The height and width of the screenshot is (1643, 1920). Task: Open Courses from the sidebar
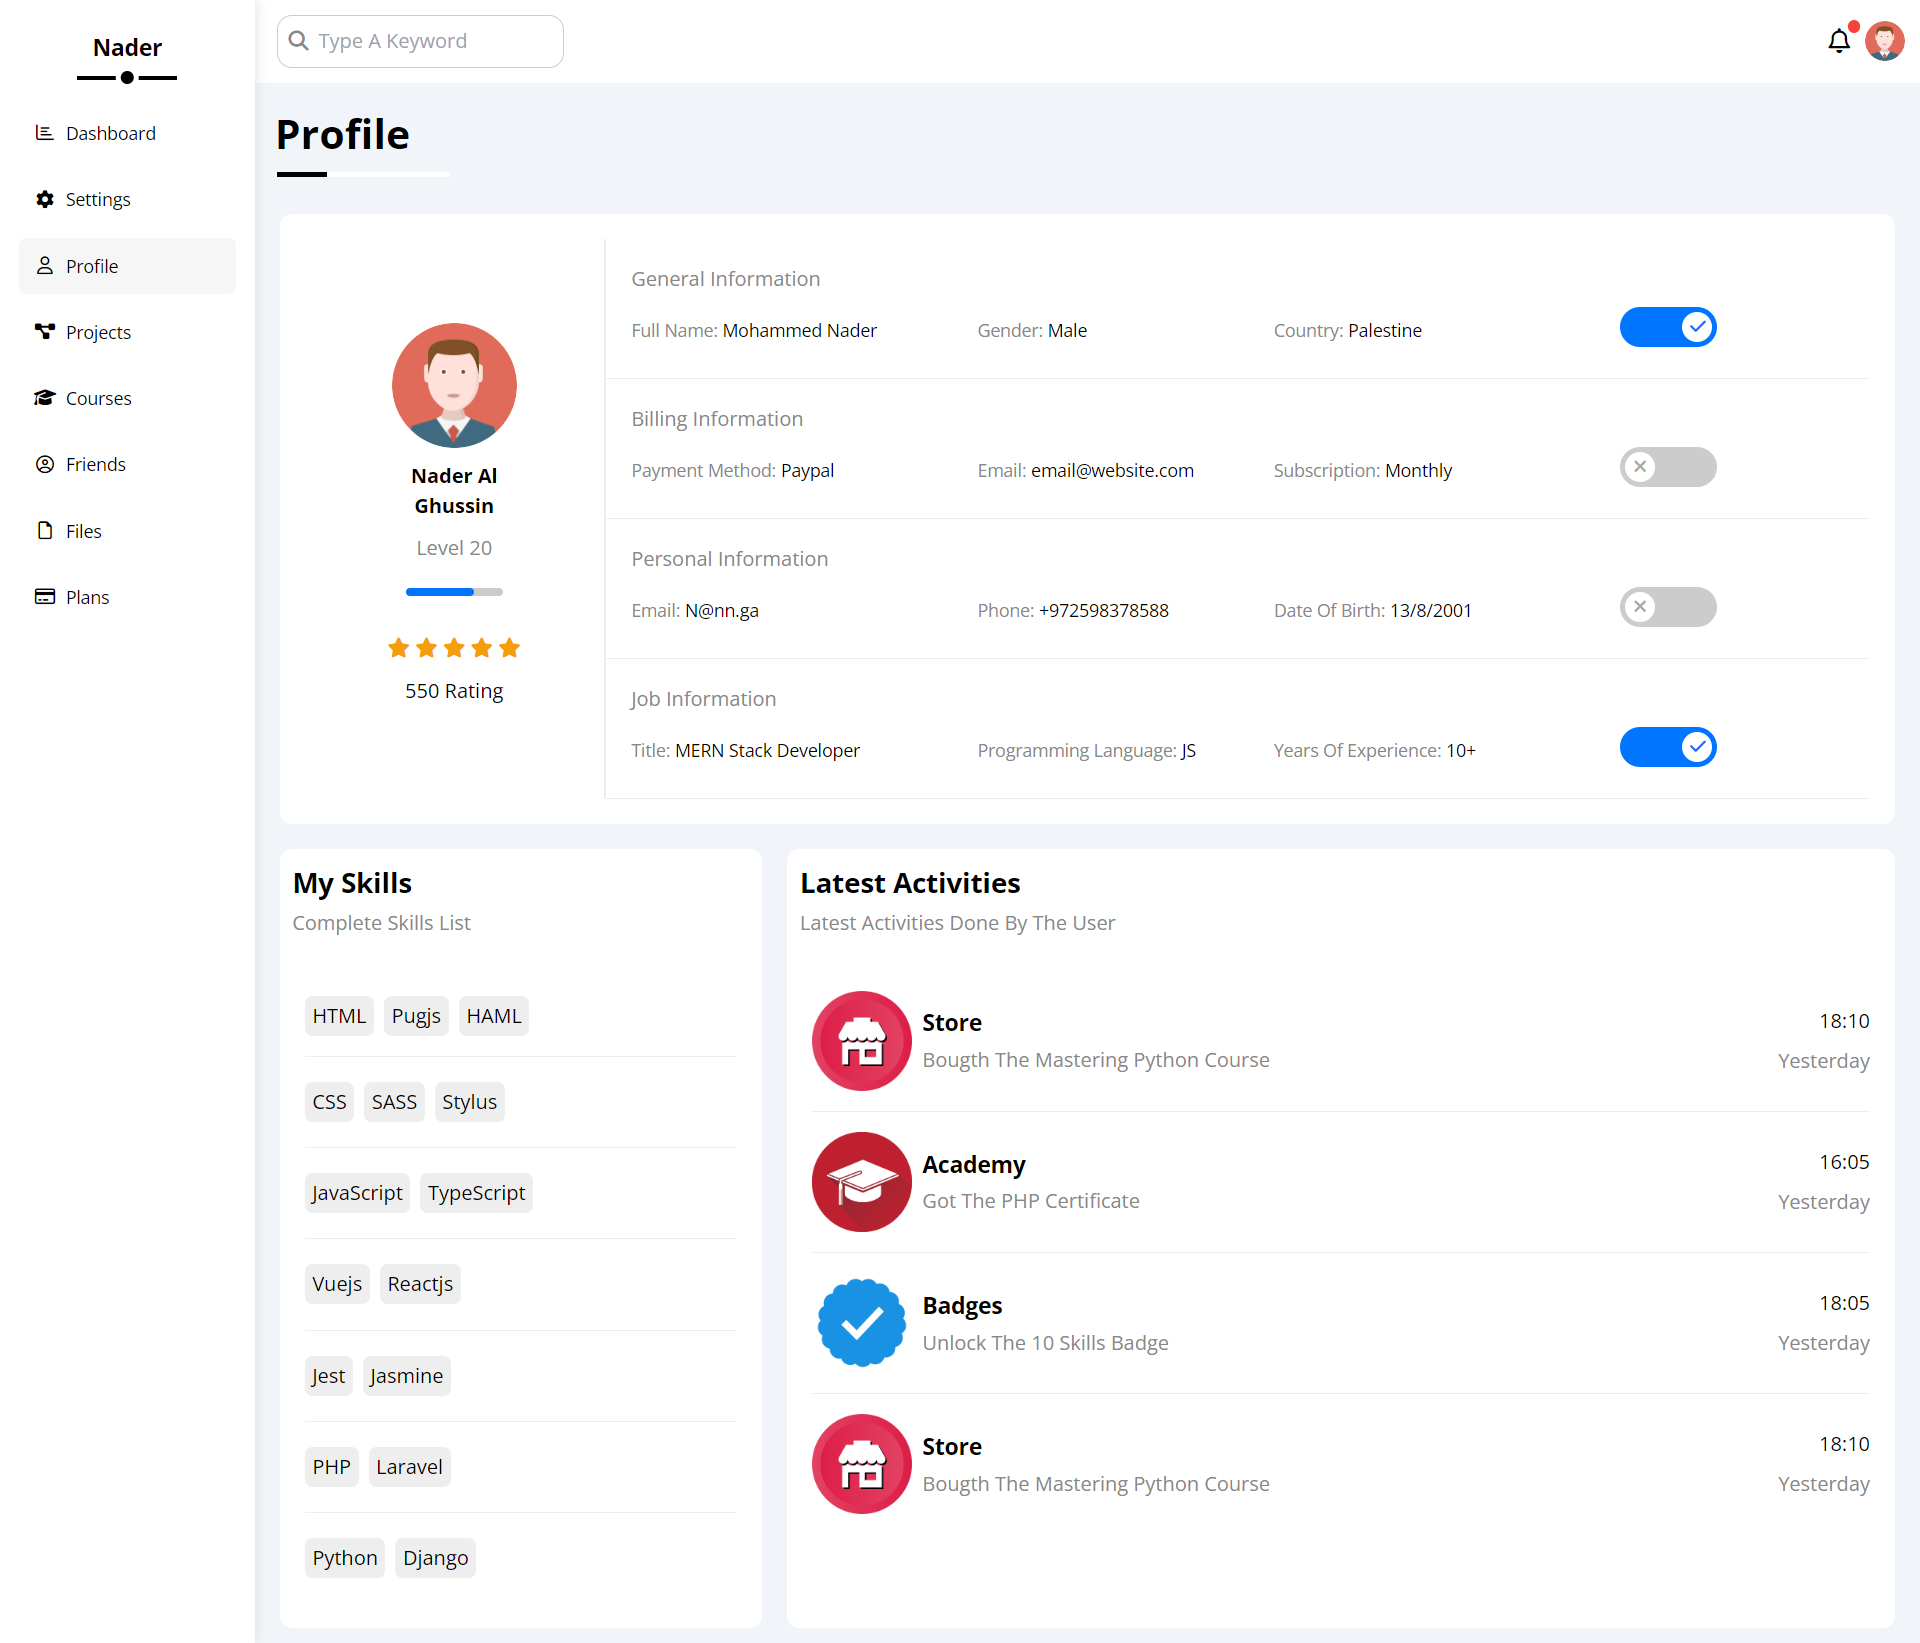(x=127, y=398)
